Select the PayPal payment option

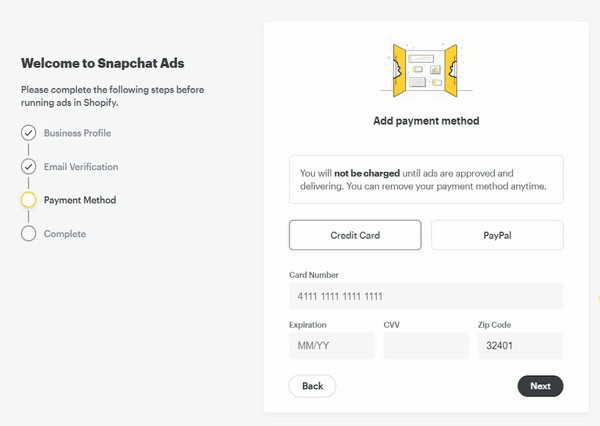click(497, 235)
